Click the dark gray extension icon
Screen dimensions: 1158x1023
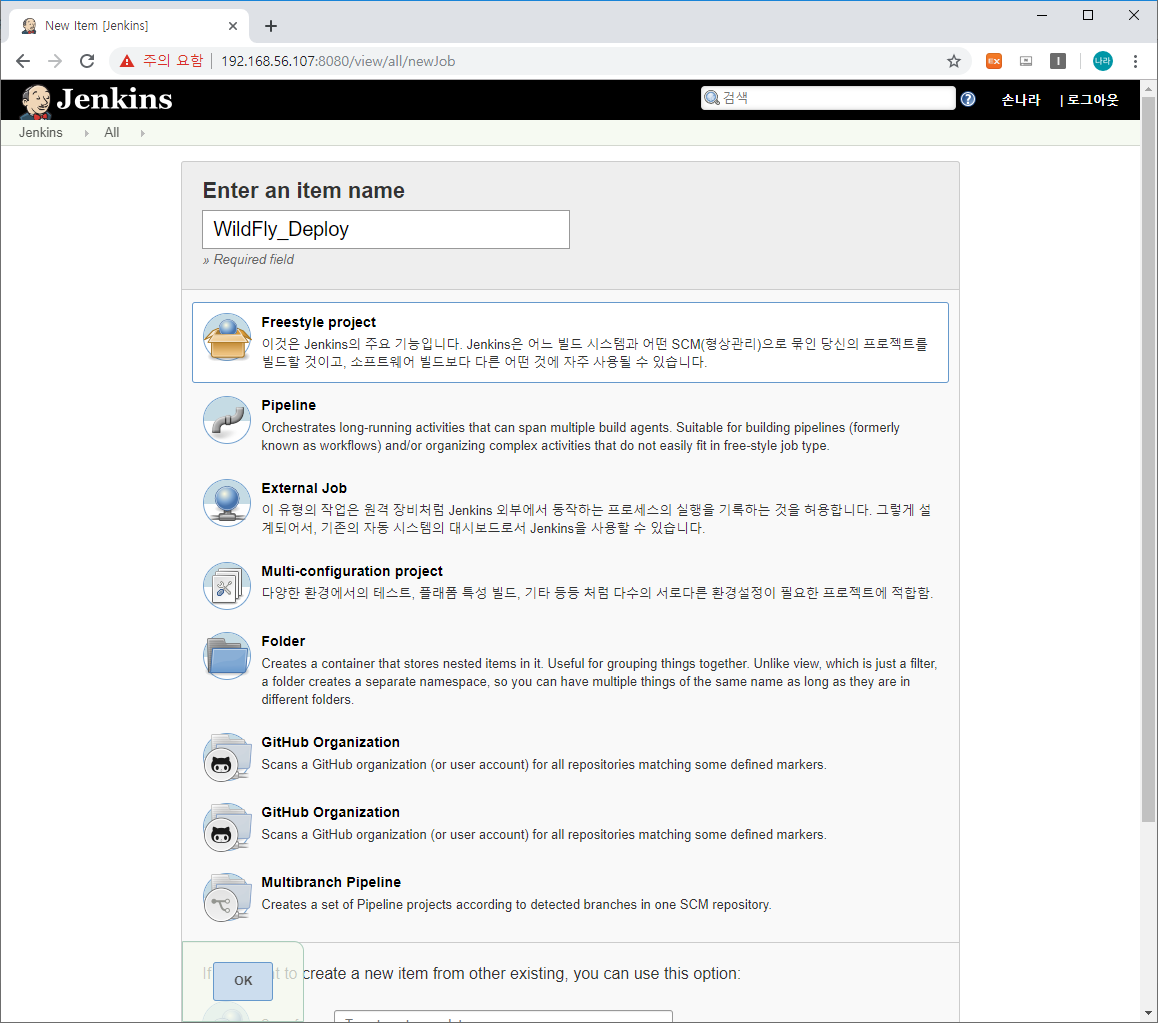pos(1058,61)
